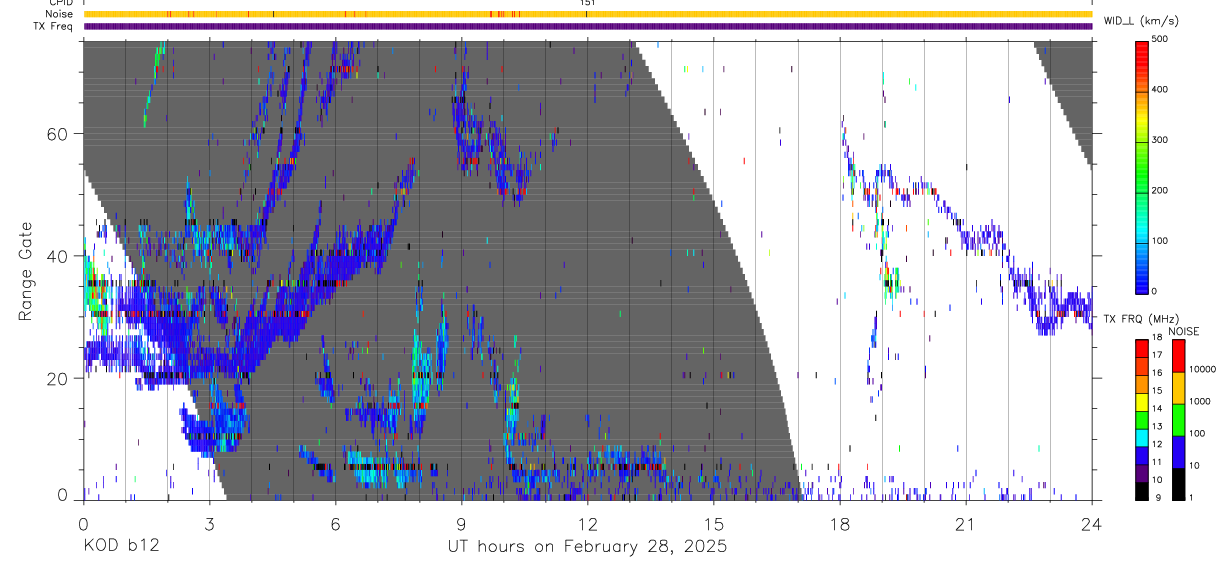Click the orange Noise strip above the plot

(587, 14)
